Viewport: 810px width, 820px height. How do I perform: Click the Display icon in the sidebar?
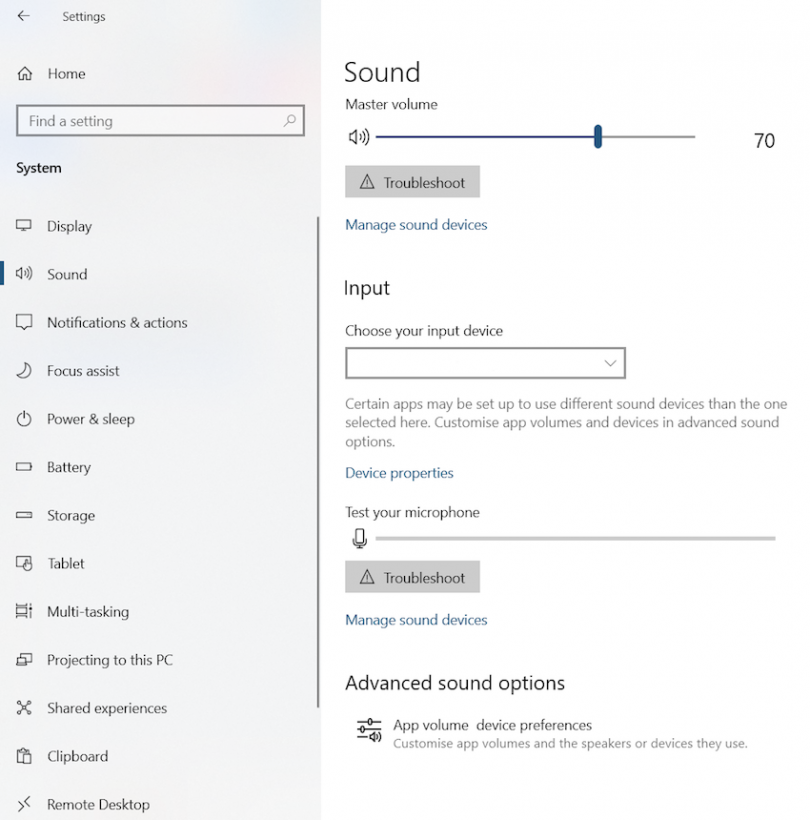coord(28,226)
